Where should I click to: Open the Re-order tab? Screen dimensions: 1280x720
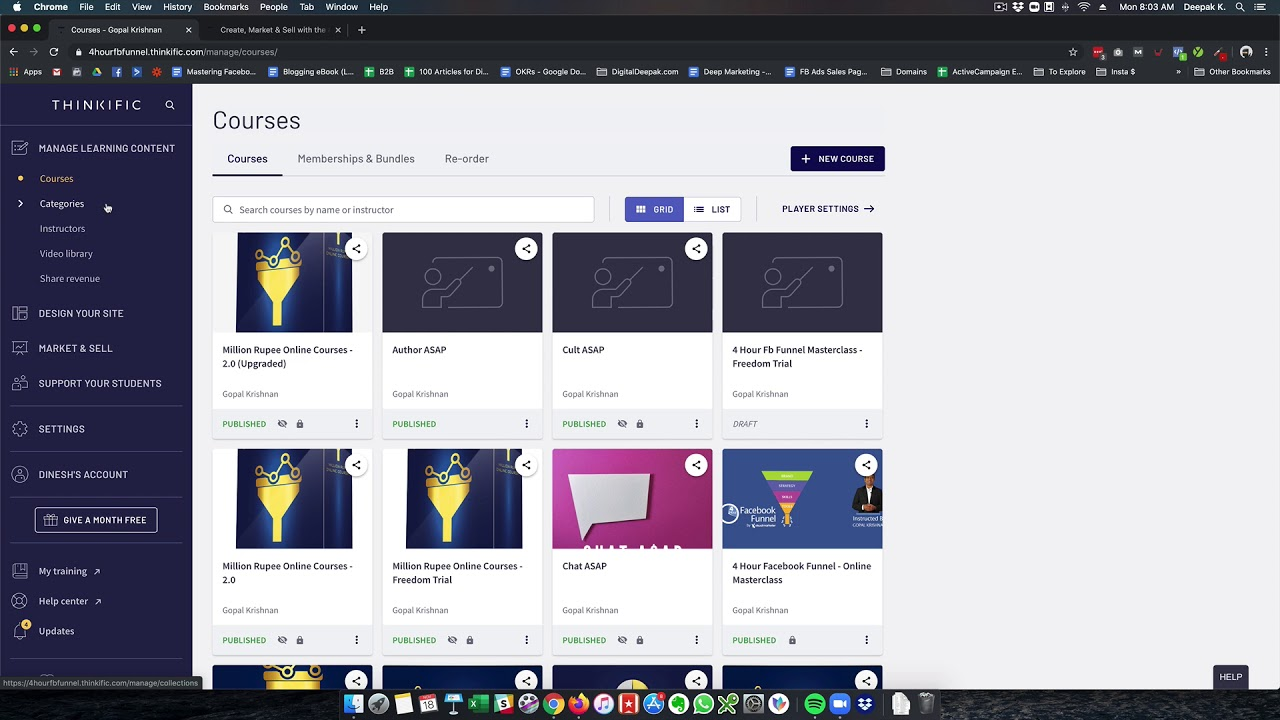[466, 159]
